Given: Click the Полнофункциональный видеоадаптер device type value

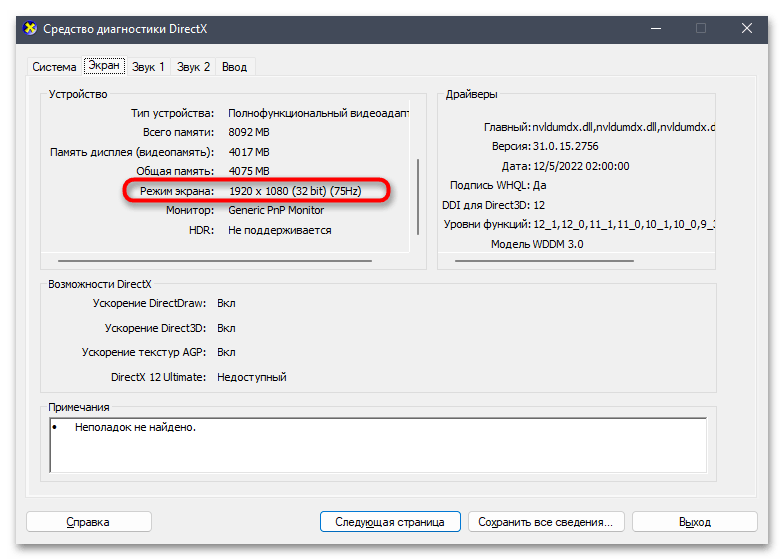Looking at the screenshot, I should tap(318, 113).
